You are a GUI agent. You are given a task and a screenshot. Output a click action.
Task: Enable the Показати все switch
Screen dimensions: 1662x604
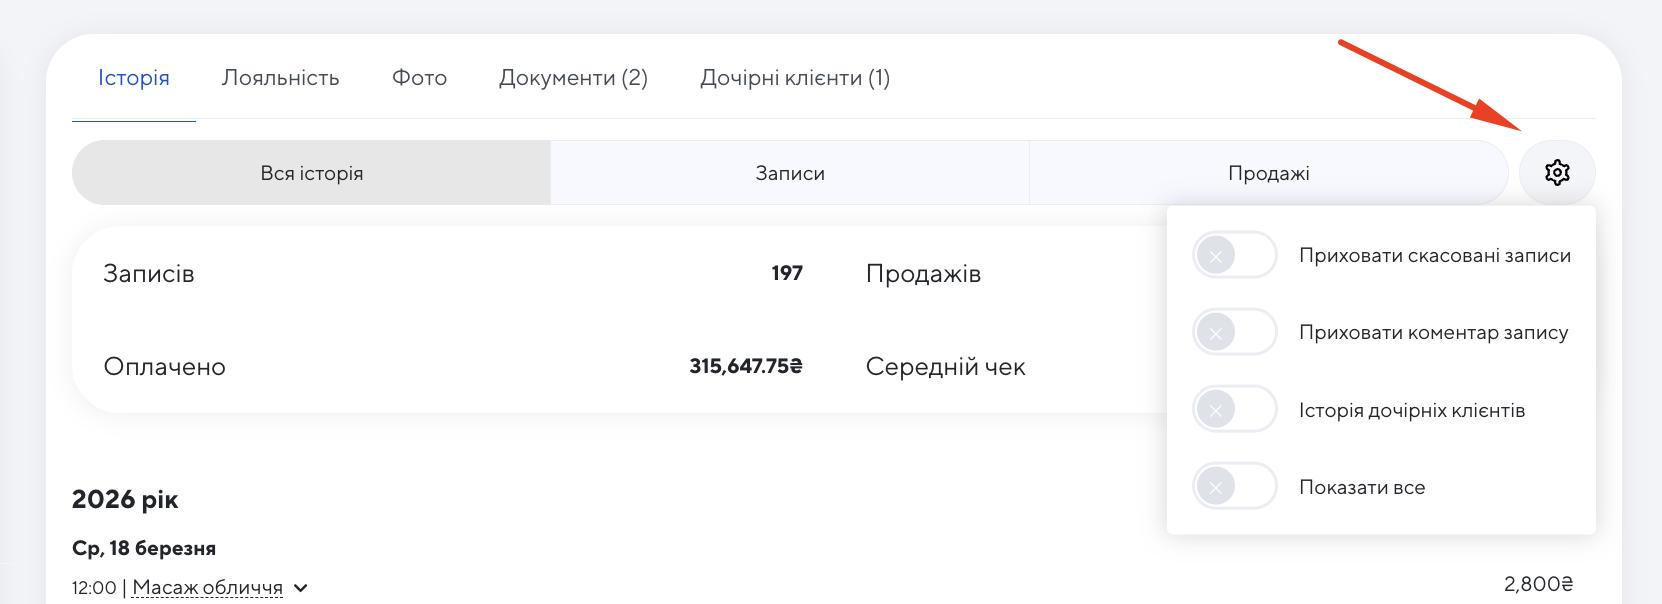coord(1234,487)
